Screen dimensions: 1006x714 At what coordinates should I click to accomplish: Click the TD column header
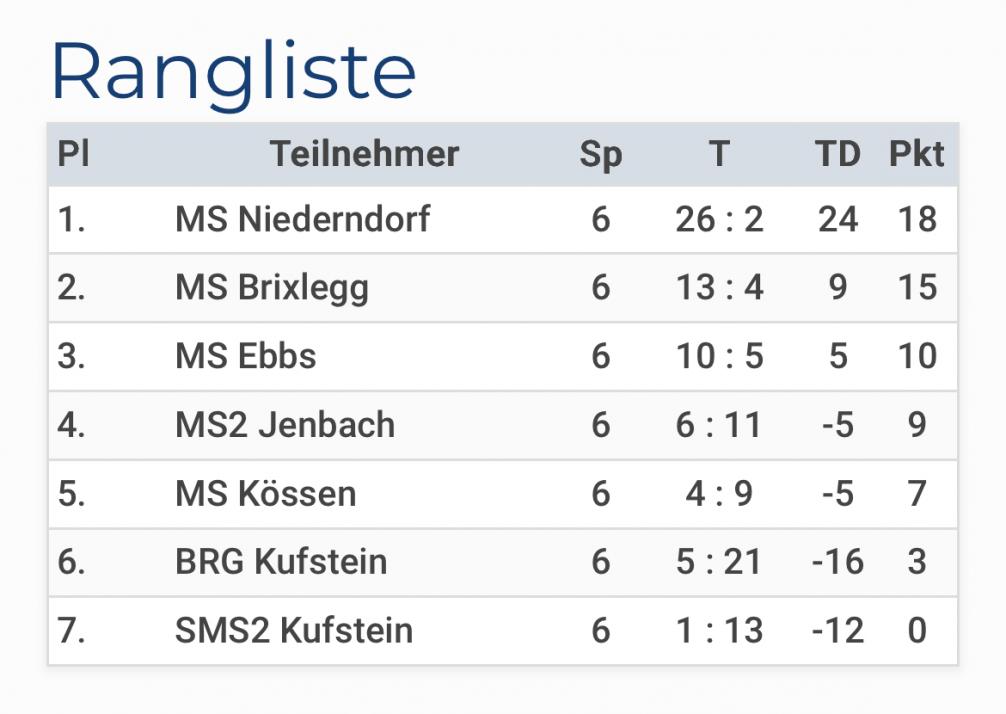click(837, 154)
